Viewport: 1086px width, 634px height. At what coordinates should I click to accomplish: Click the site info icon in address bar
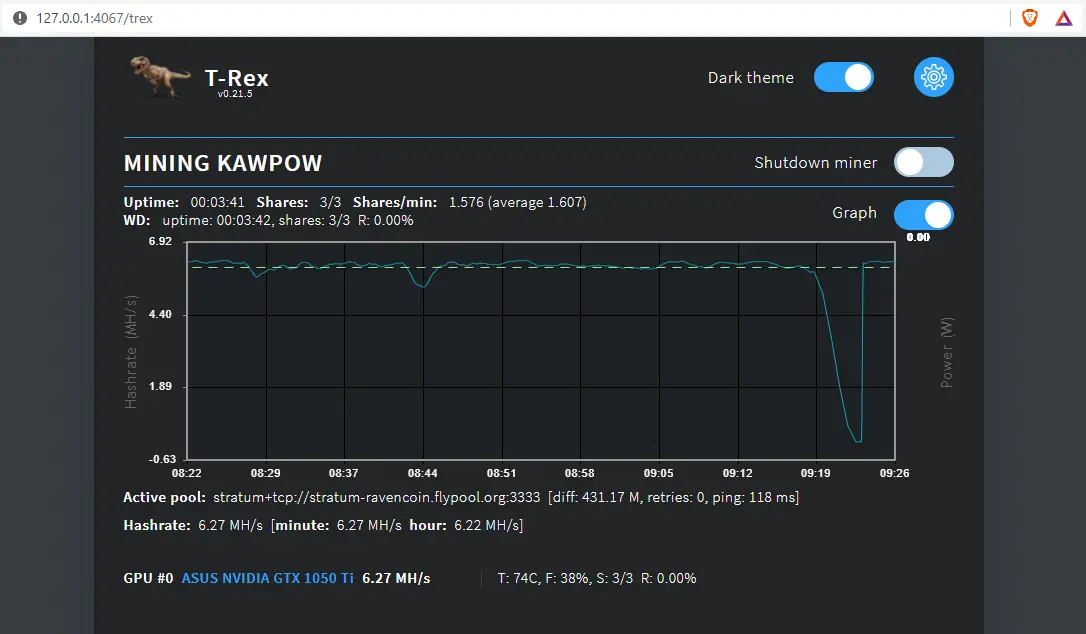(x=20, y=18)
